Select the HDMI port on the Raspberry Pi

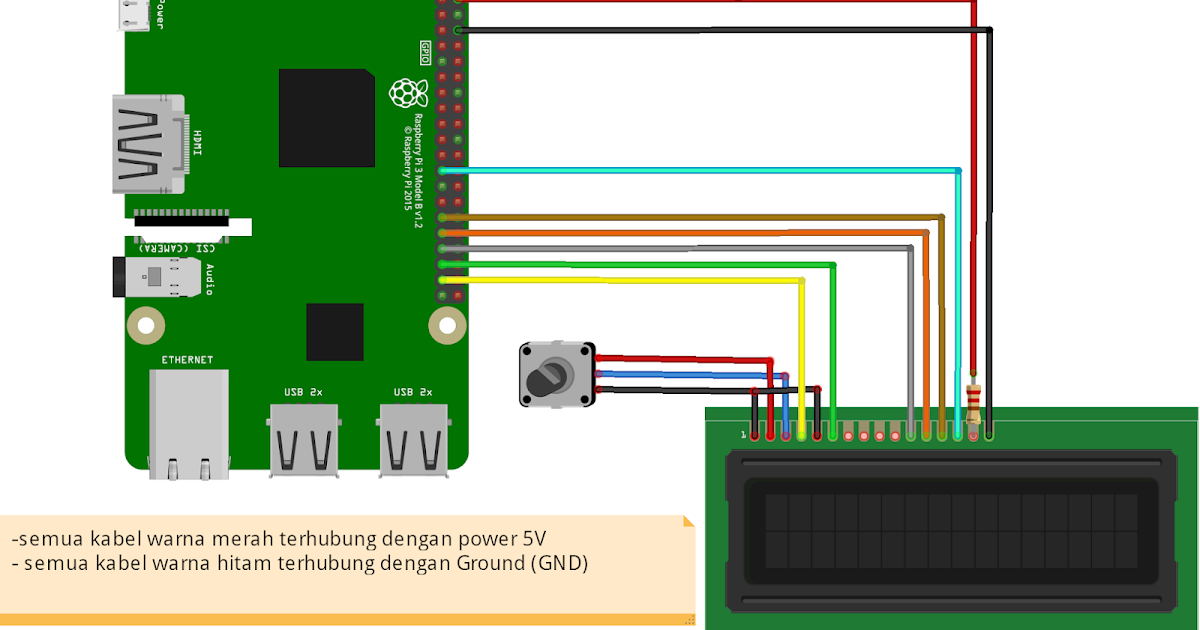[x=148, y=145]
